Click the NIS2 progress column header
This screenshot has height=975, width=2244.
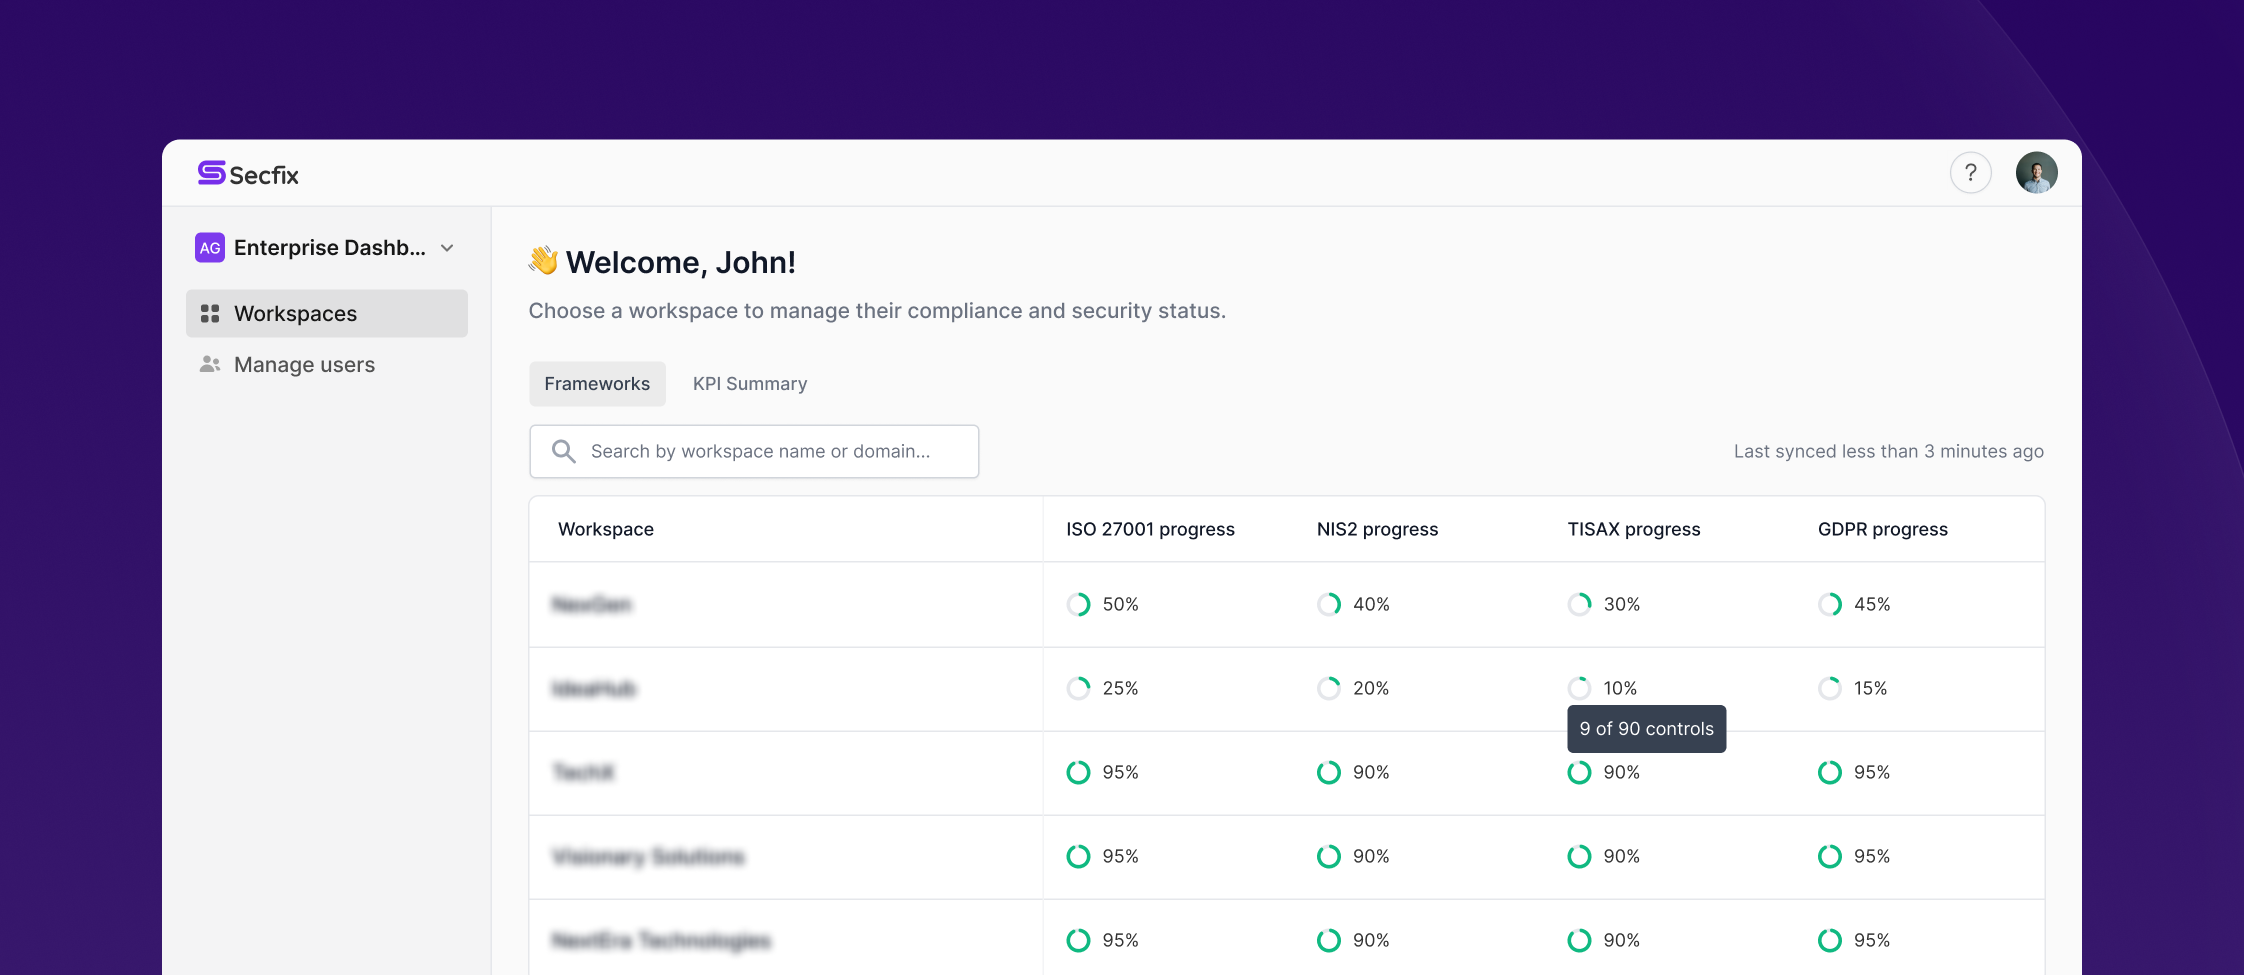1377,530
